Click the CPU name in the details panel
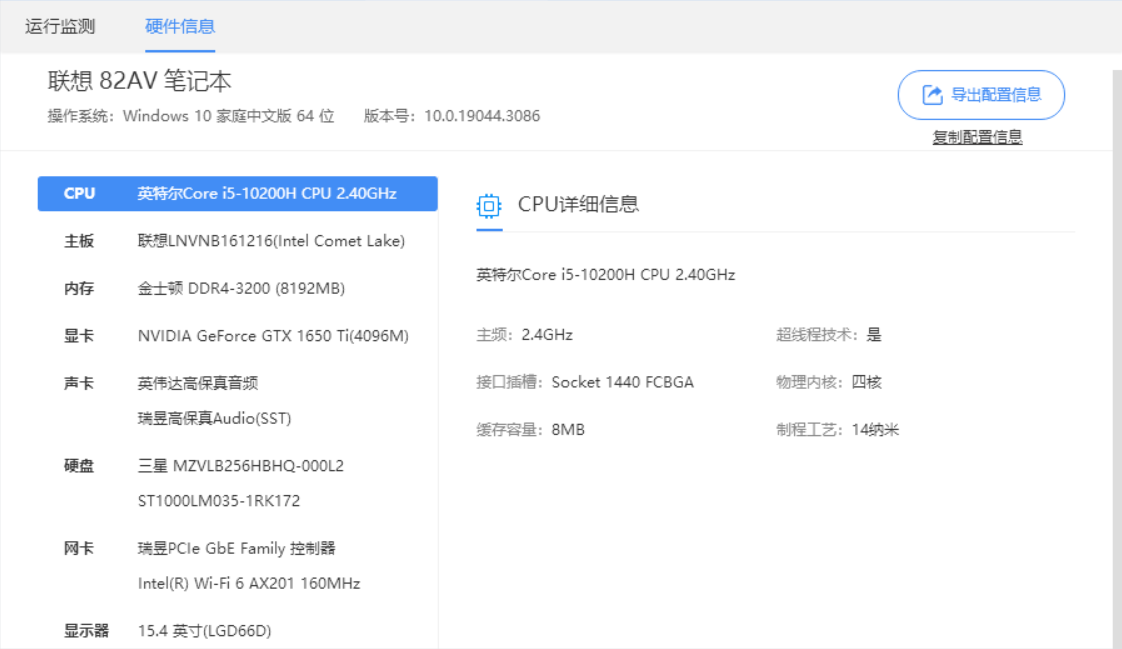Image resolution: width=1122 pixels, height=649 pixels. tap(606, 275)
